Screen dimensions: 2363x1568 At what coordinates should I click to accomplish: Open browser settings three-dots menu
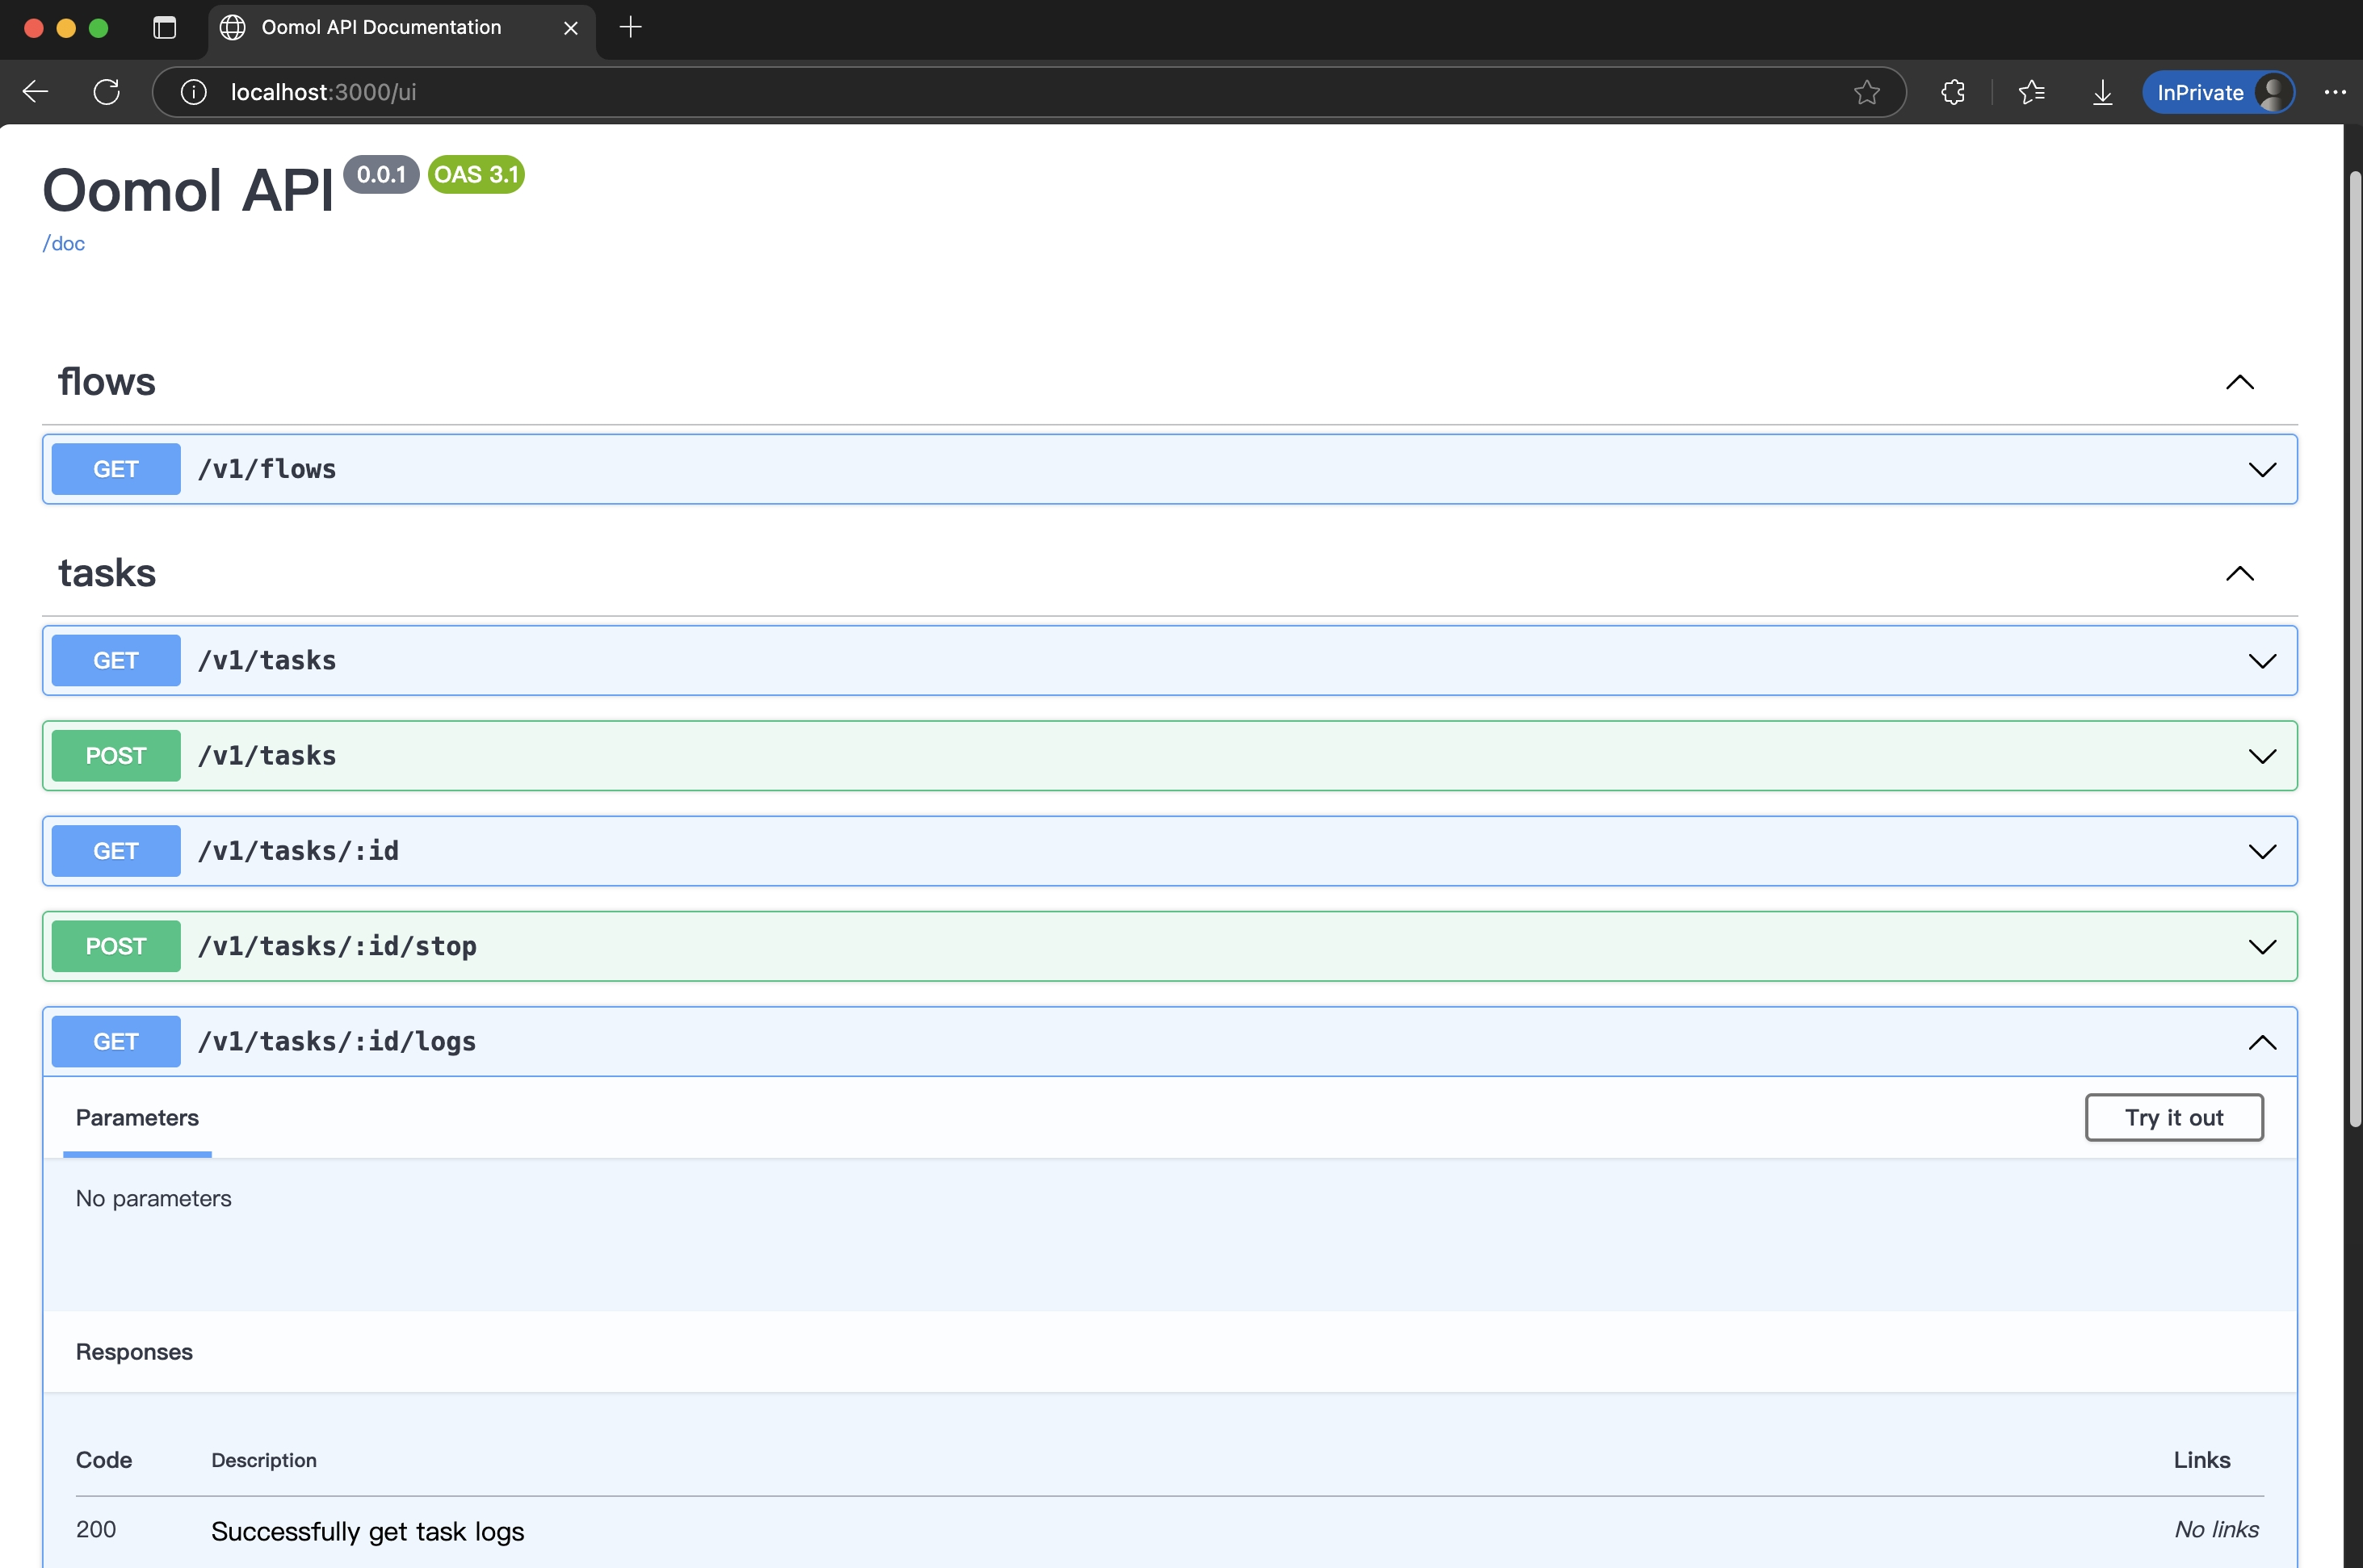tap(2334, 92)
